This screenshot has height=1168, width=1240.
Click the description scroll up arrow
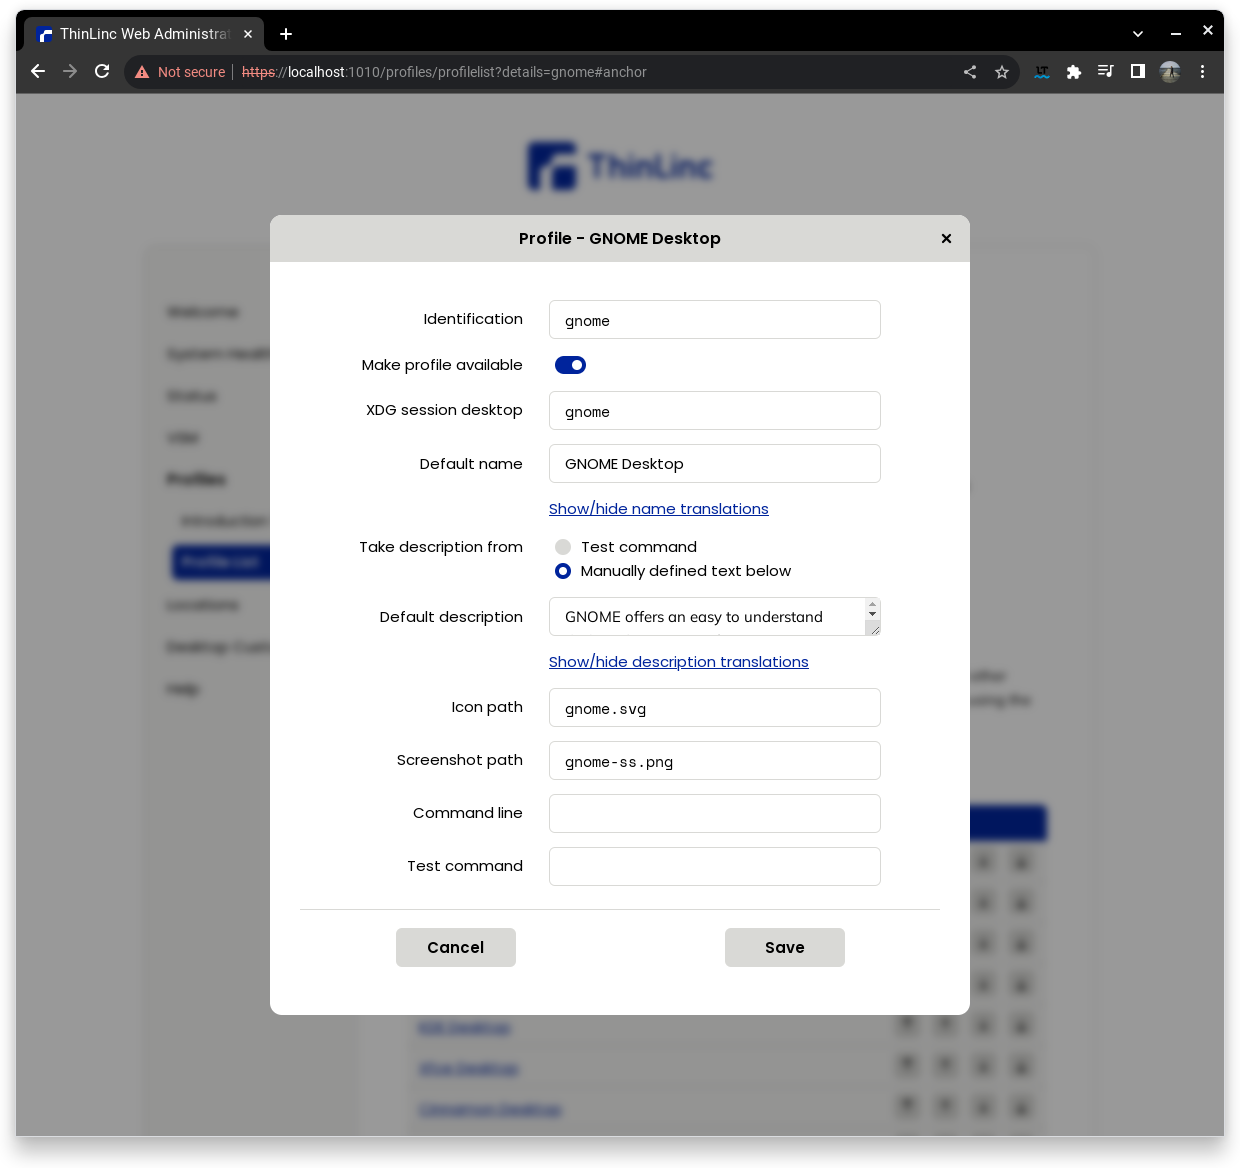tap(873, 604)
